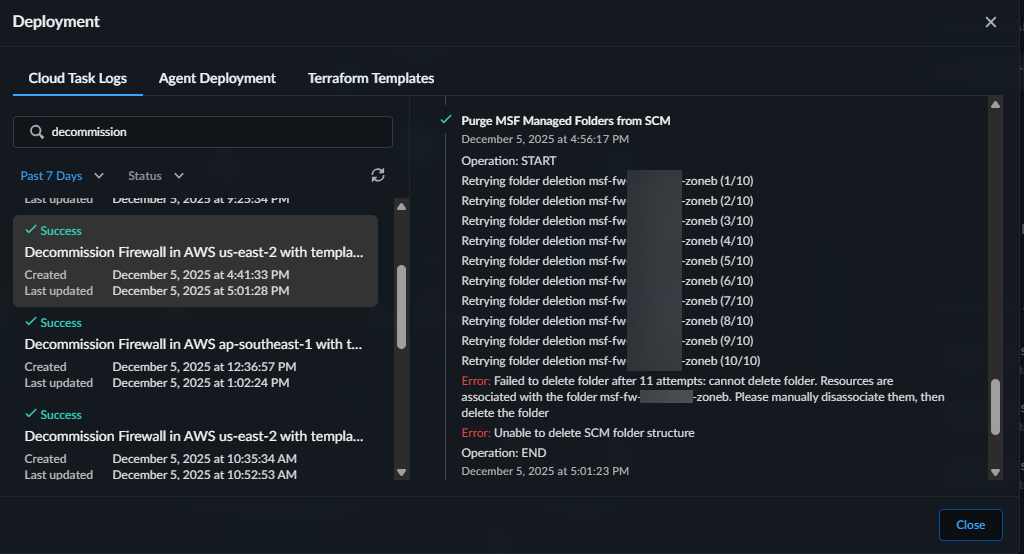Click task list scrollbar down arrow
The height and width of the screenshot is (554, 1024).
click(x=402, y=472)
